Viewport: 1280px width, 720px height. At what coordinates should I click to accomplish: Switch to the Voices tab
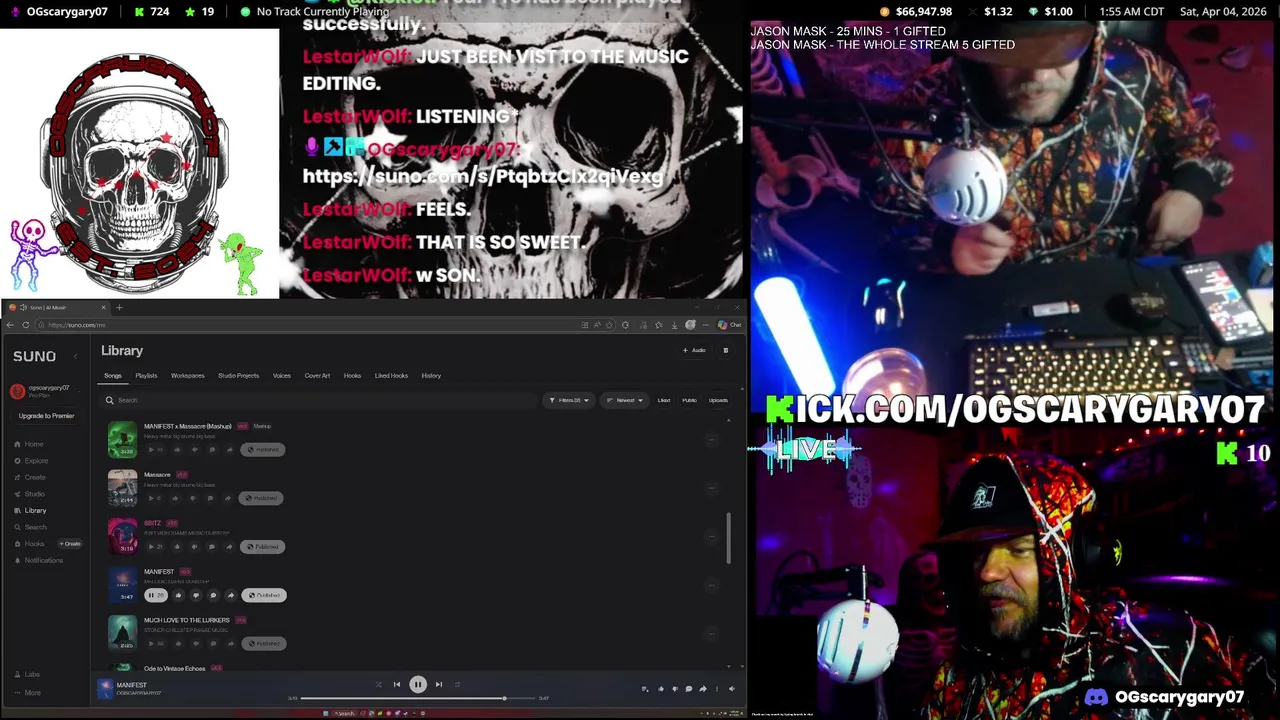click(x=282, y=376)
